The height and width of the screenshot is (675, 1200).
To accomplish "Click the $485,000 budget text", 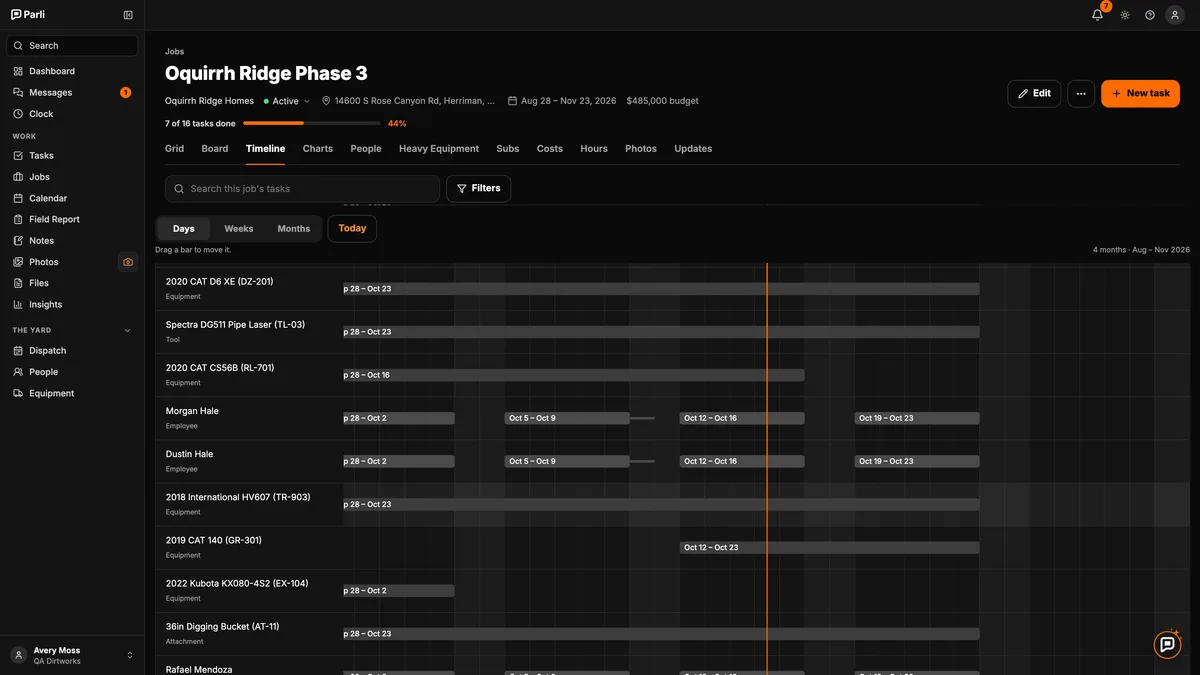I will point(662,101).
